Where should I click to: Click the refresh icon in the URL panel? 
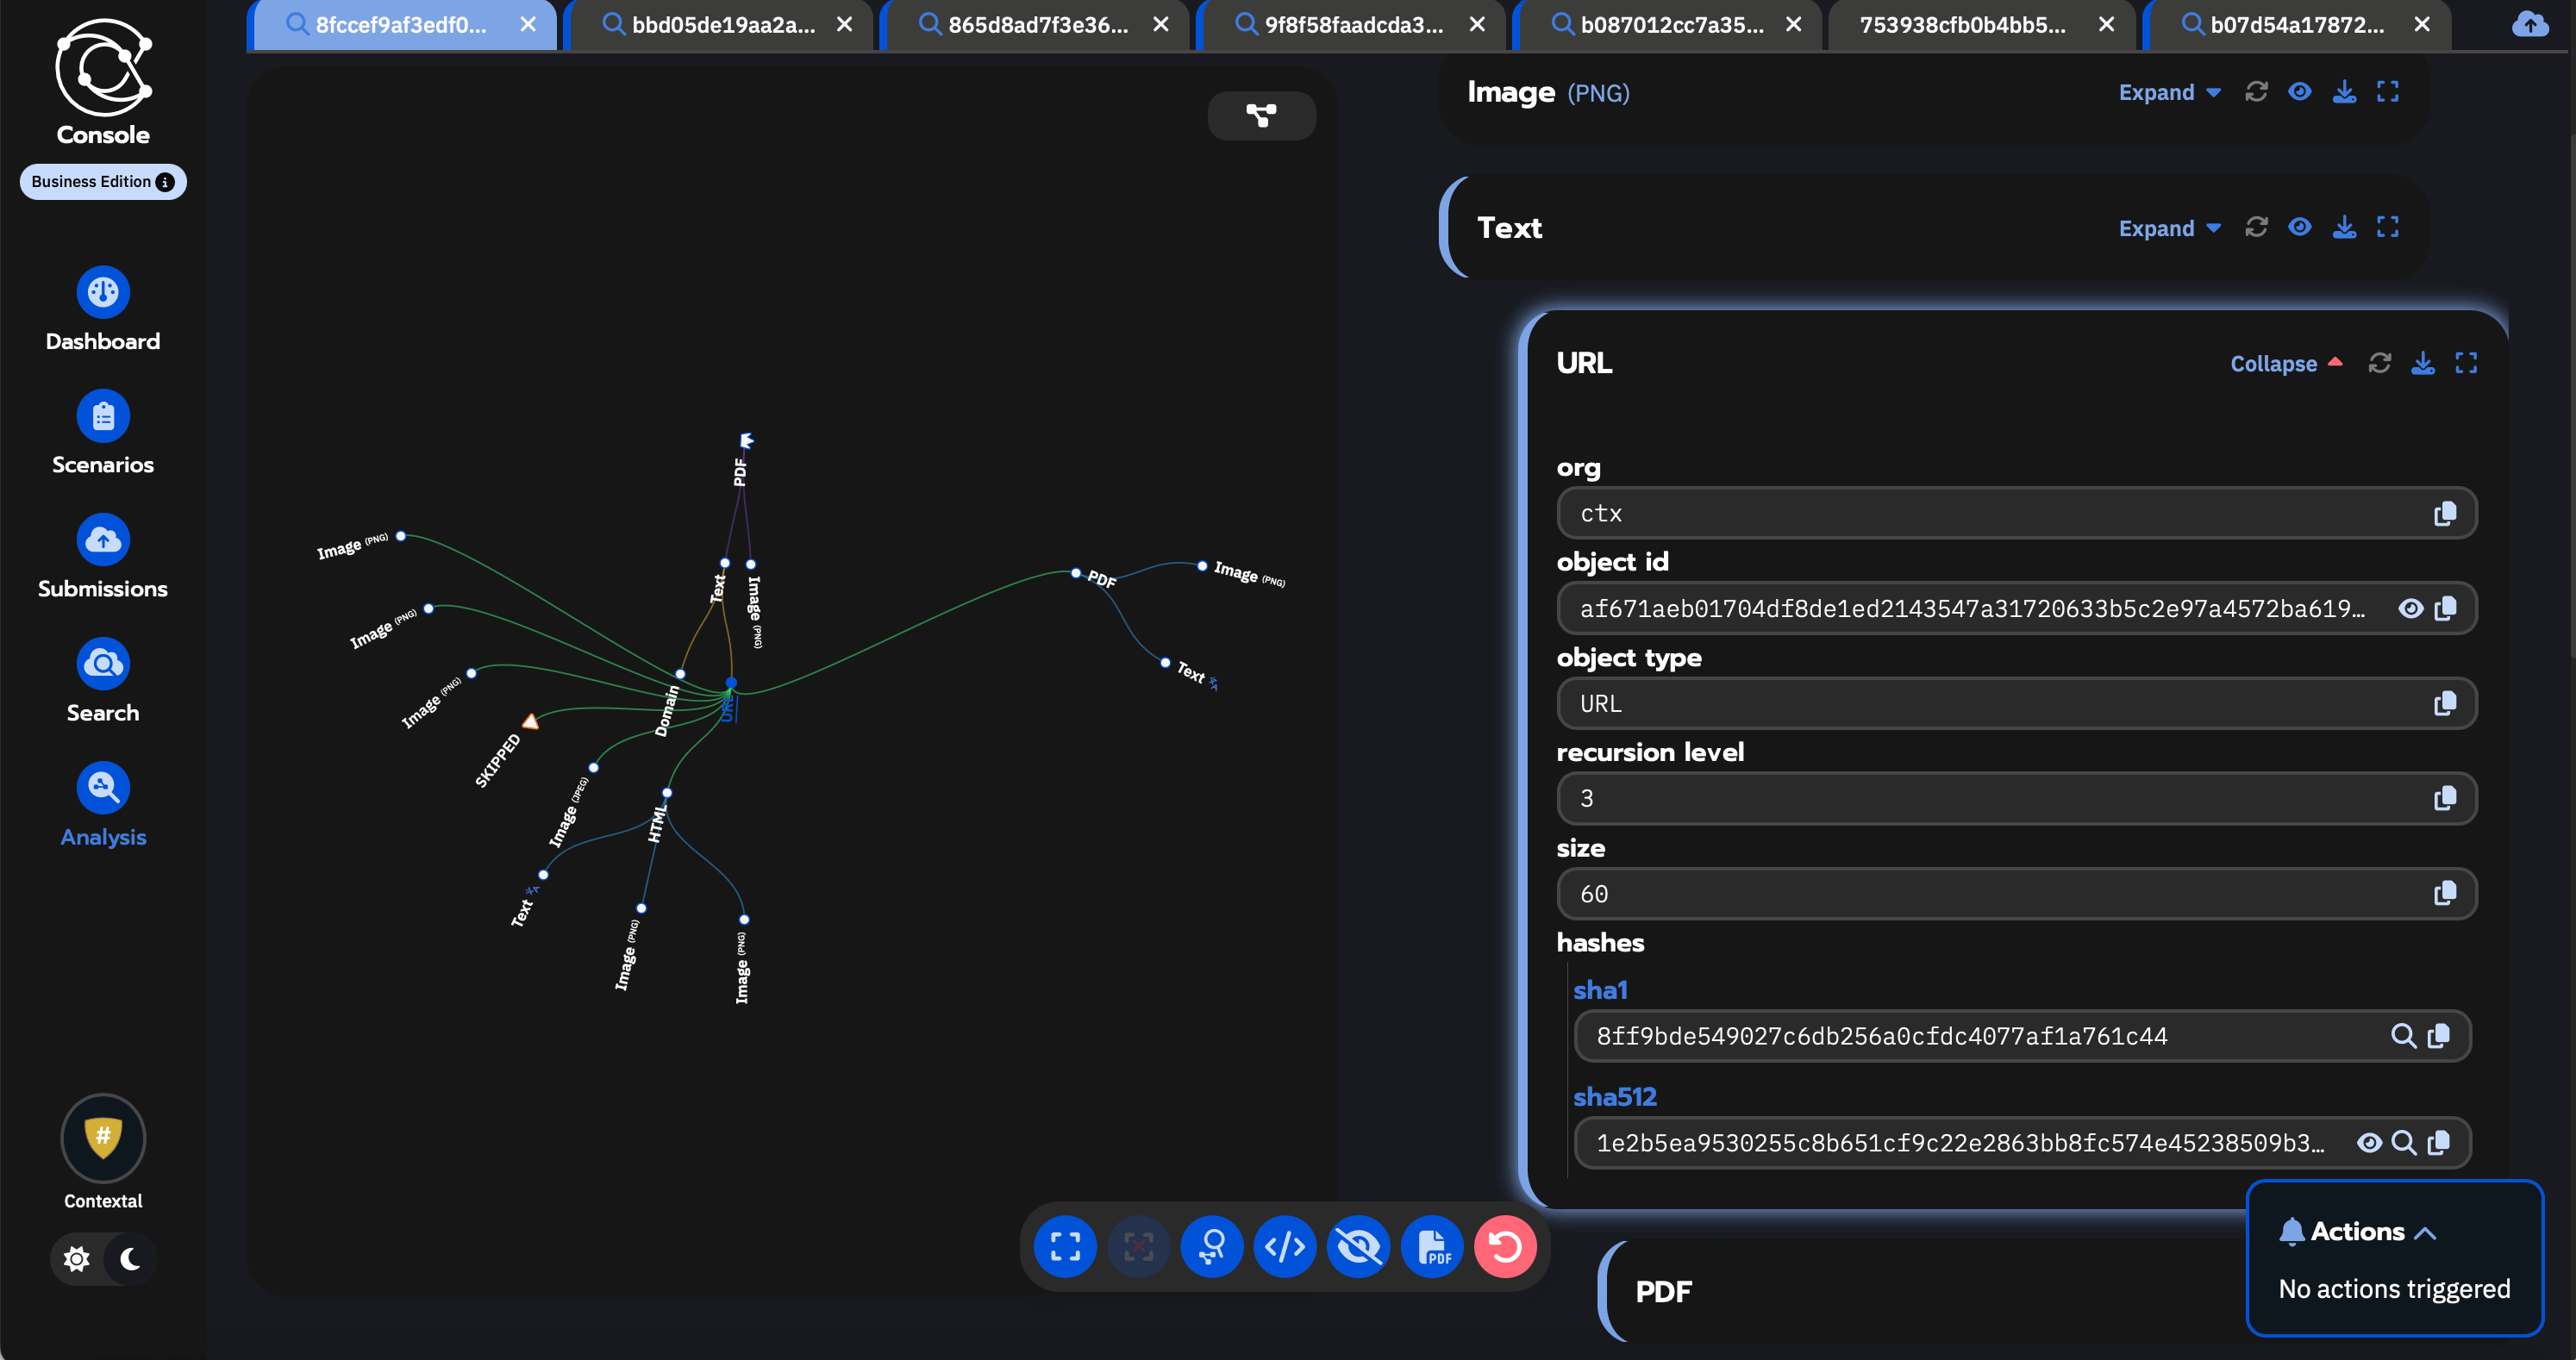tap(2380, 363)
